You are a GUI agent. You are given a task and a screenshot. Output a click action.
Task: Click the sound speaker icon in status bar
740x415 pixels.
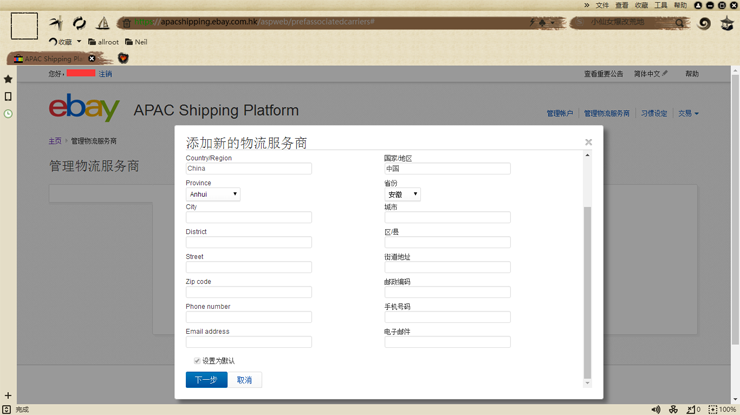[656, 409]
